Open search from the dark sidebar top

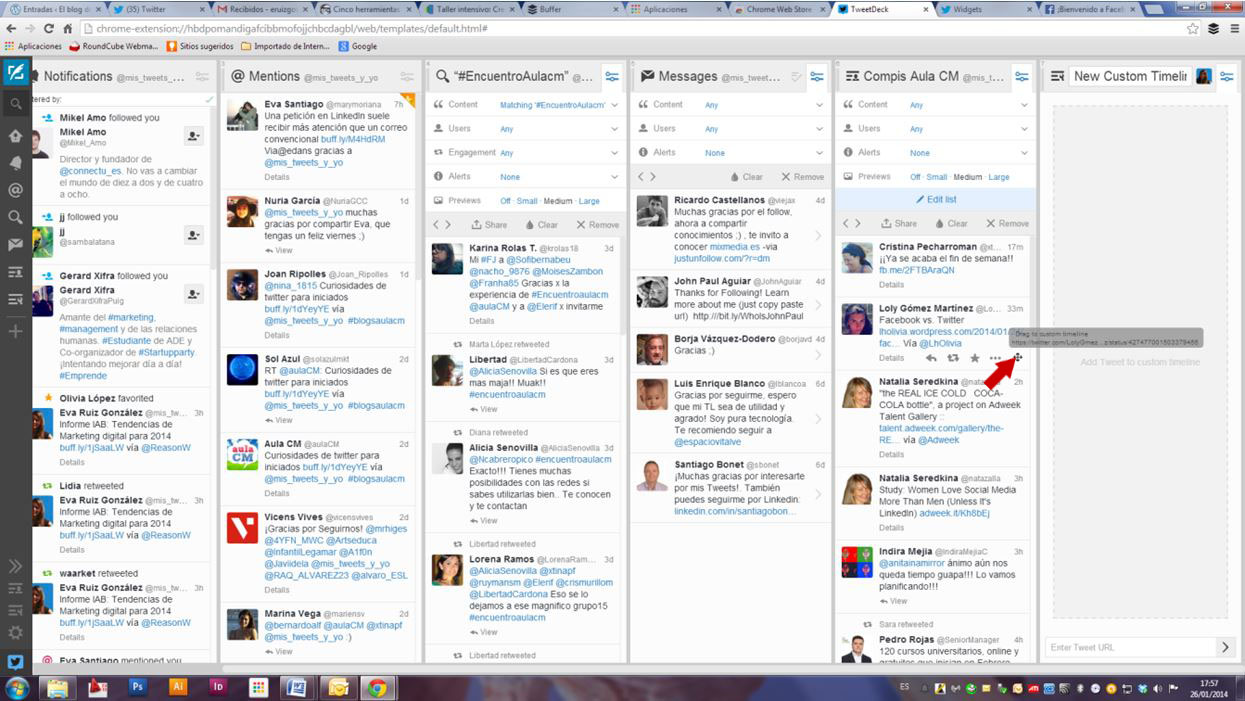coord(15,104)
